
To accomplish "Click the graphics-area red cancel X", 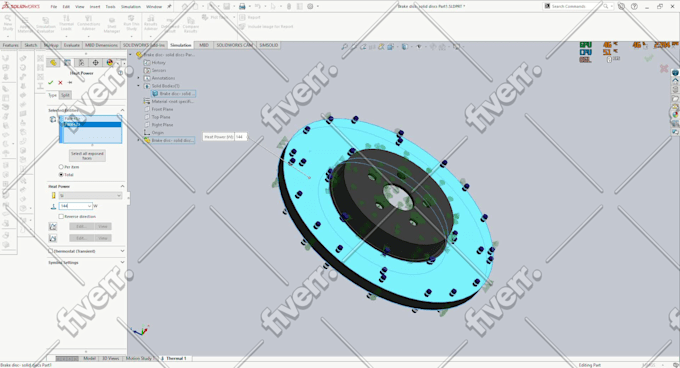I will tap(664, 68).
